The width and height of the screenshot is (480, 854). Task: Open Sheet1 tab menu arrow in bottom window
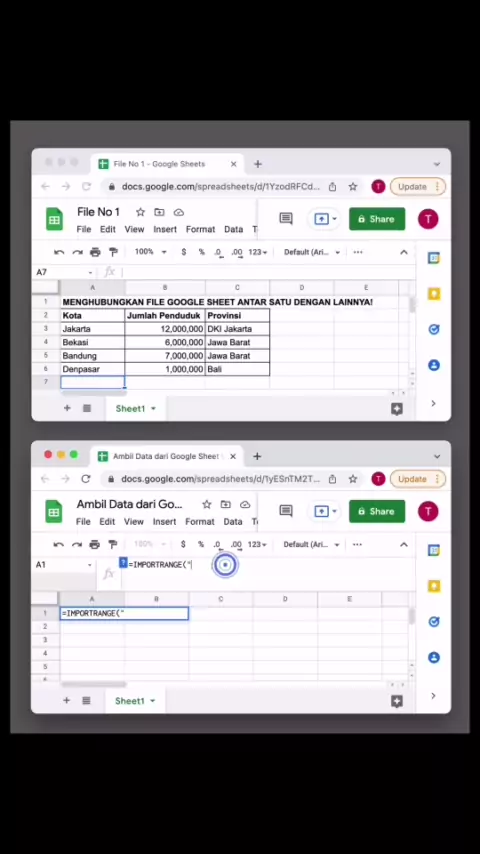click(x=153, y=701)
